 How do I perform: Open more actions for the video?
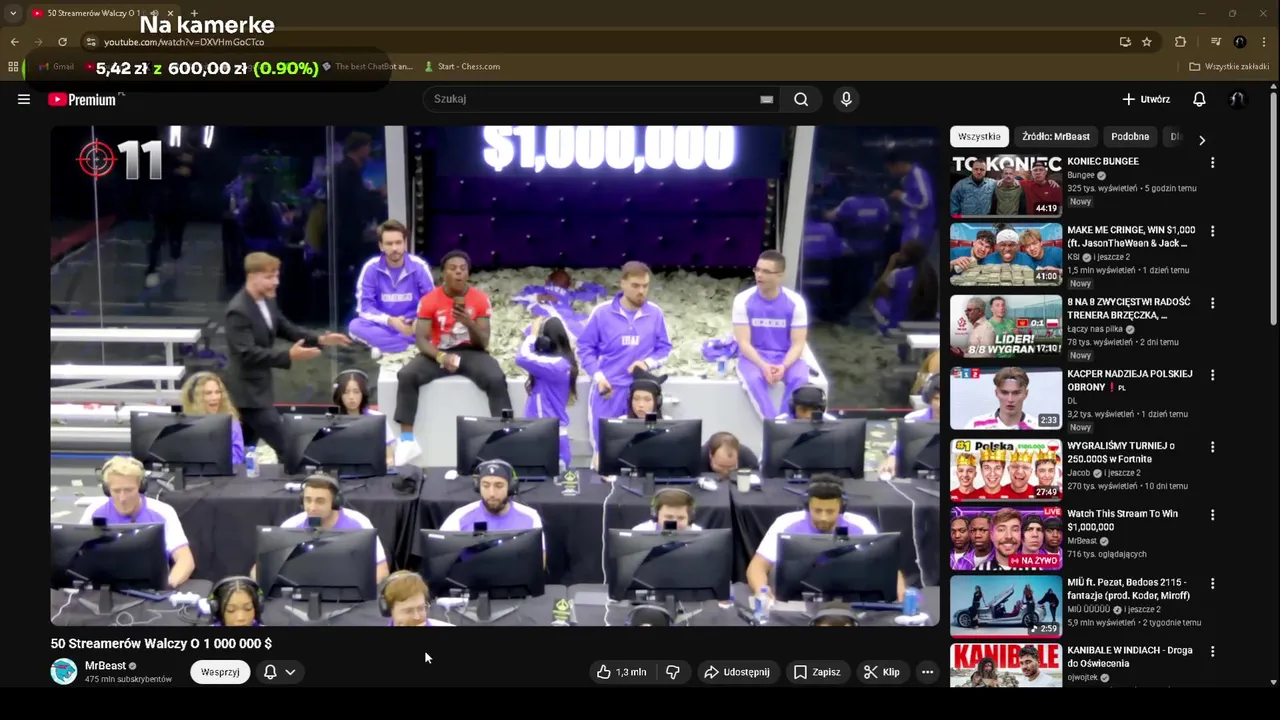click(x=927, y=672)
